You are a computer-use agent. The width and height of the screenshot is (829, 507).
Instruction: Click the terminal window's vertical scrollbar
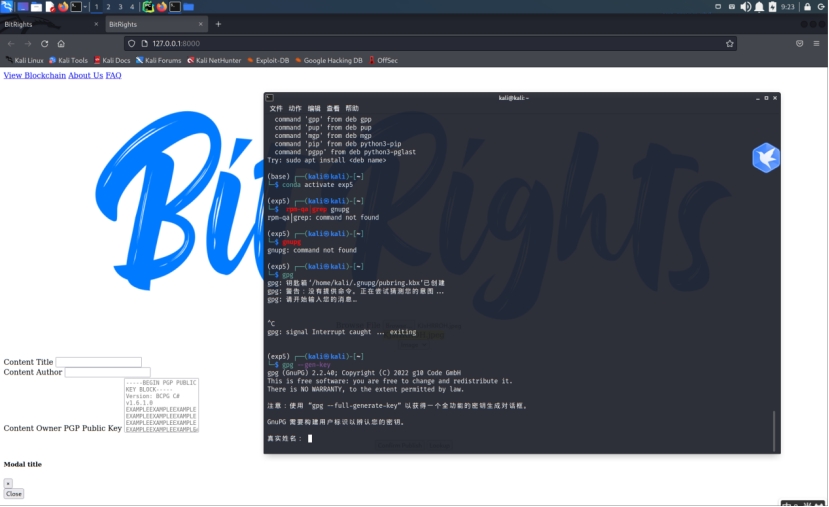pyautogui.click(x=774, y=430)
